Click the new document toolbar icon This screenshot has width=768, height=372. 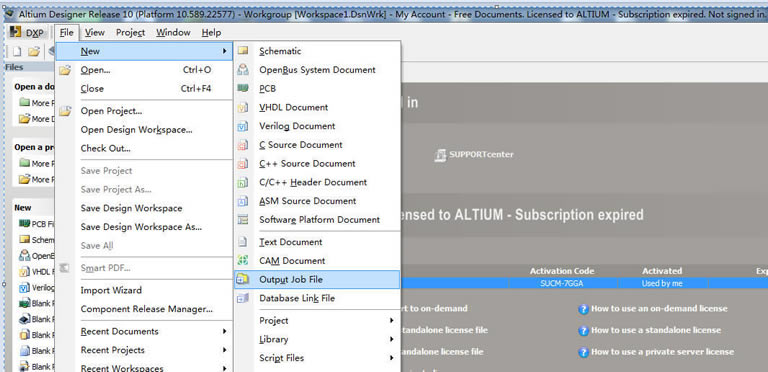click(x=17, y=51)
